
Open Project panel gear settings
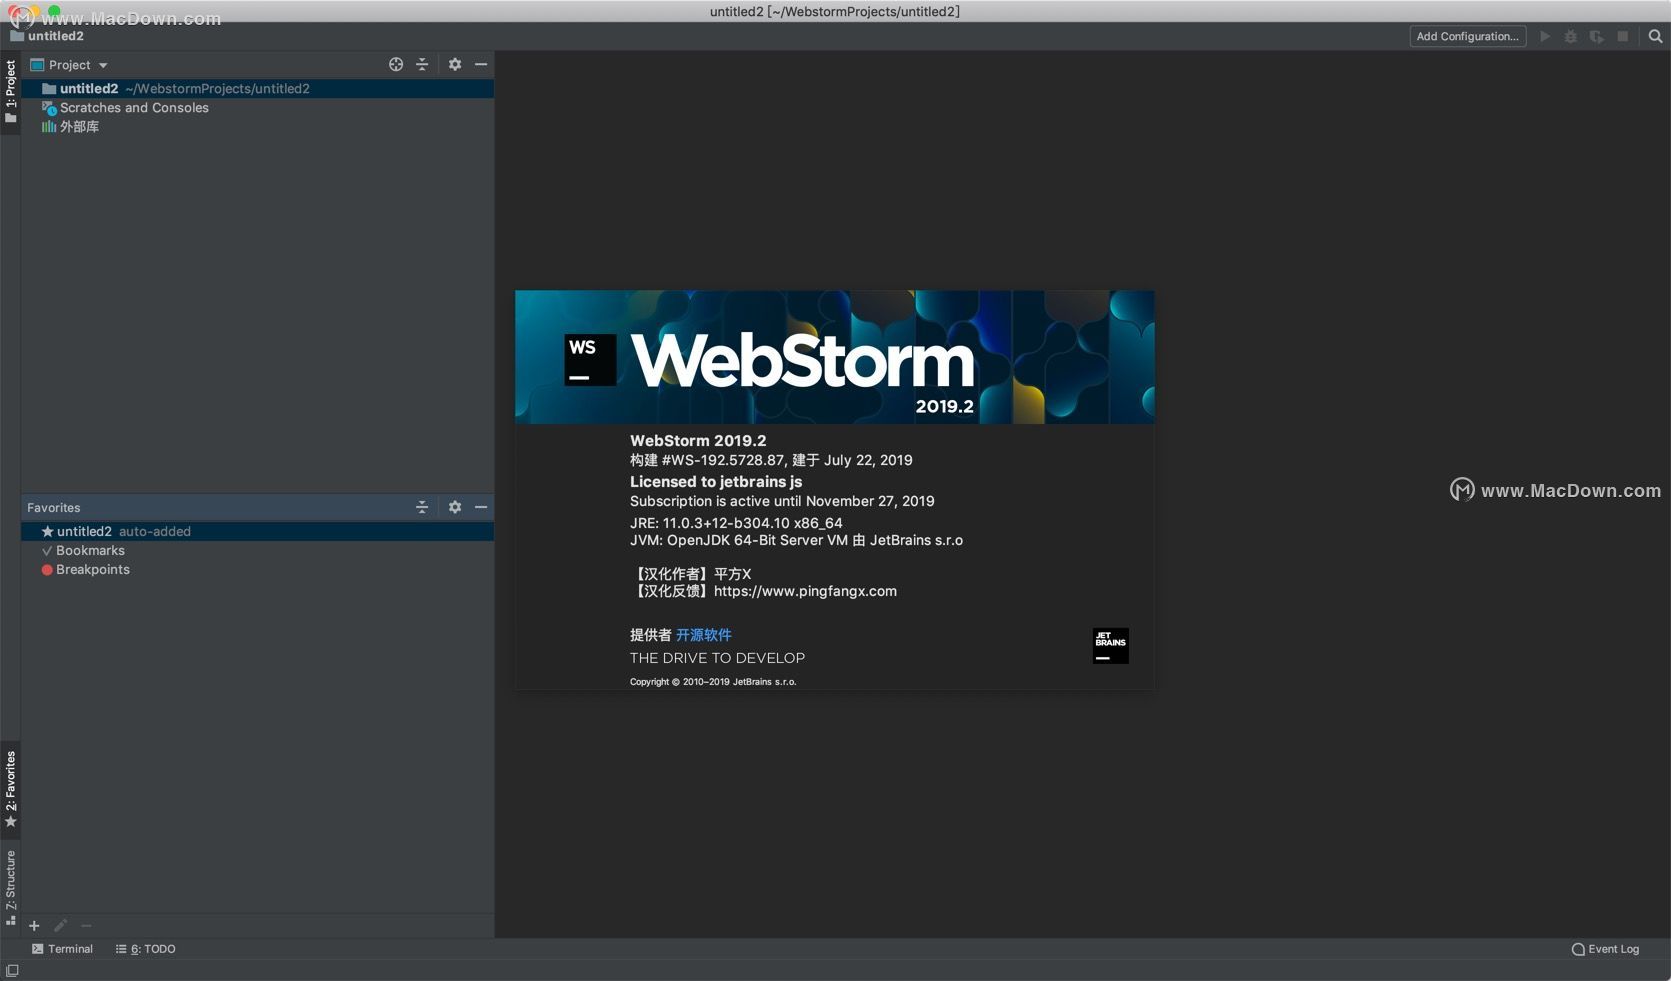[455, 64]
